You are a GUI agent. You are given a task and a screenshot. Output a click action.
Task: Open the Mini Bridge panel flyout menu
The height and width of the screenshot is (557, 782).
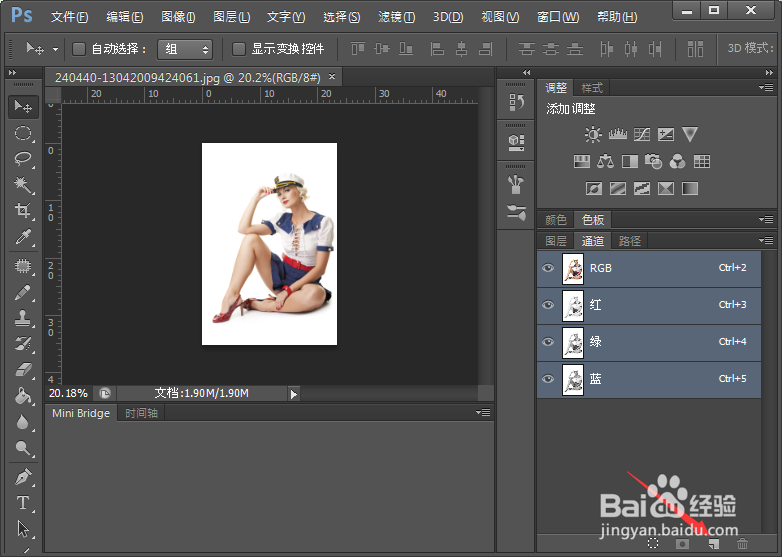click(x=483, y=412)
